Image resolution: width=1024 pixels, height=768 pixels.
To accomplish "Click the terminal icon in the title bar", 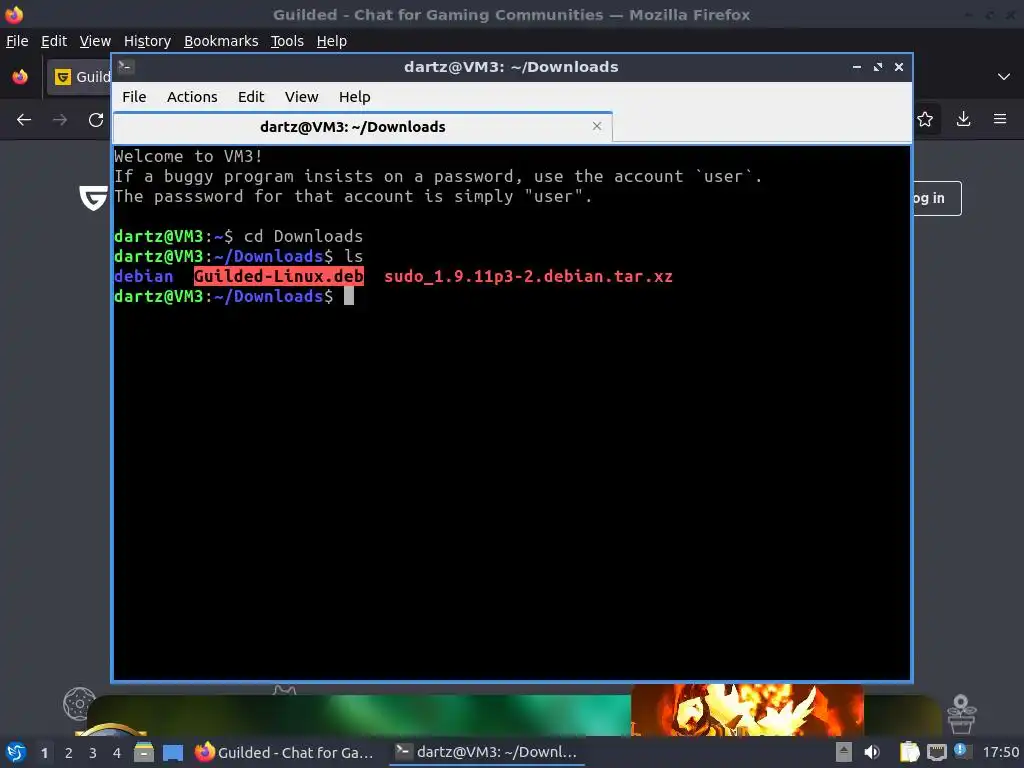I will tap(126, 66).
